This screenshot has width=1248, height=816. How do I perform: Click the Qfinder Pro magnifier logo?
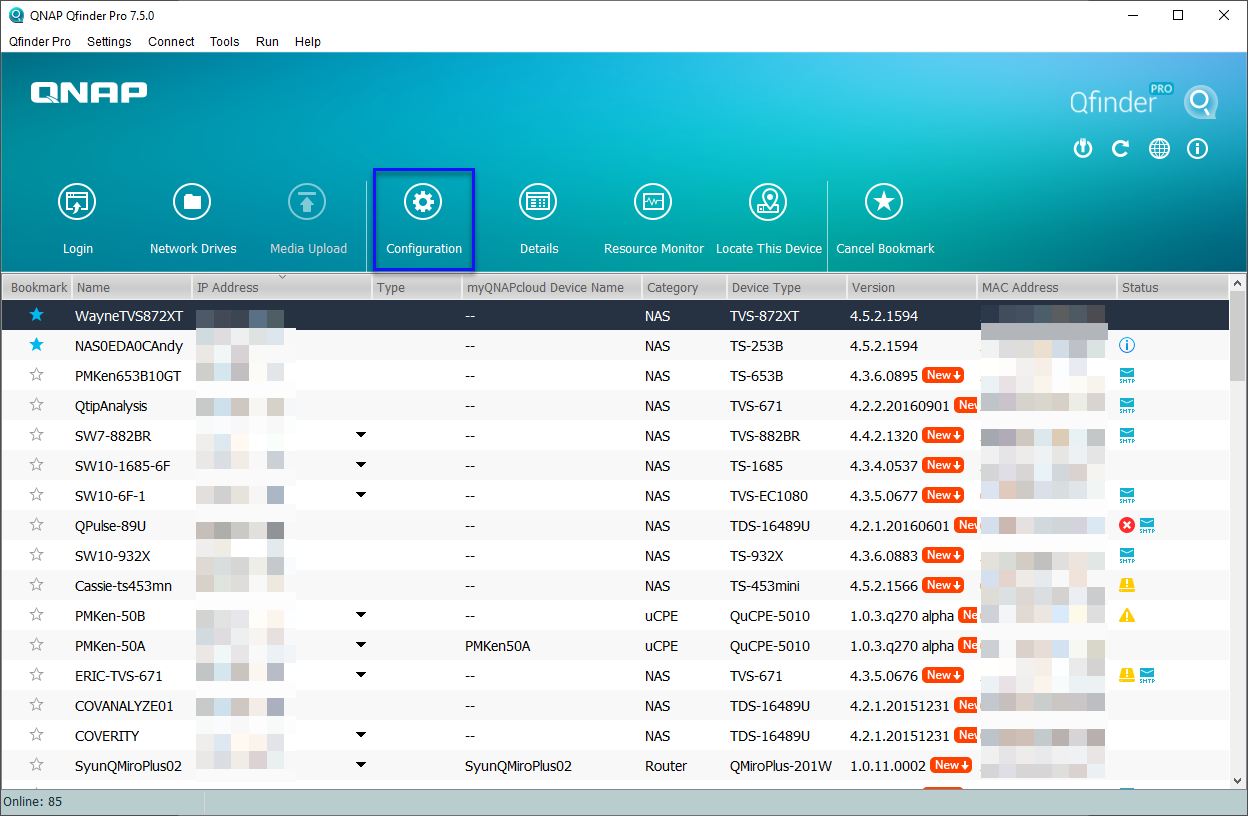(1200, 102)
